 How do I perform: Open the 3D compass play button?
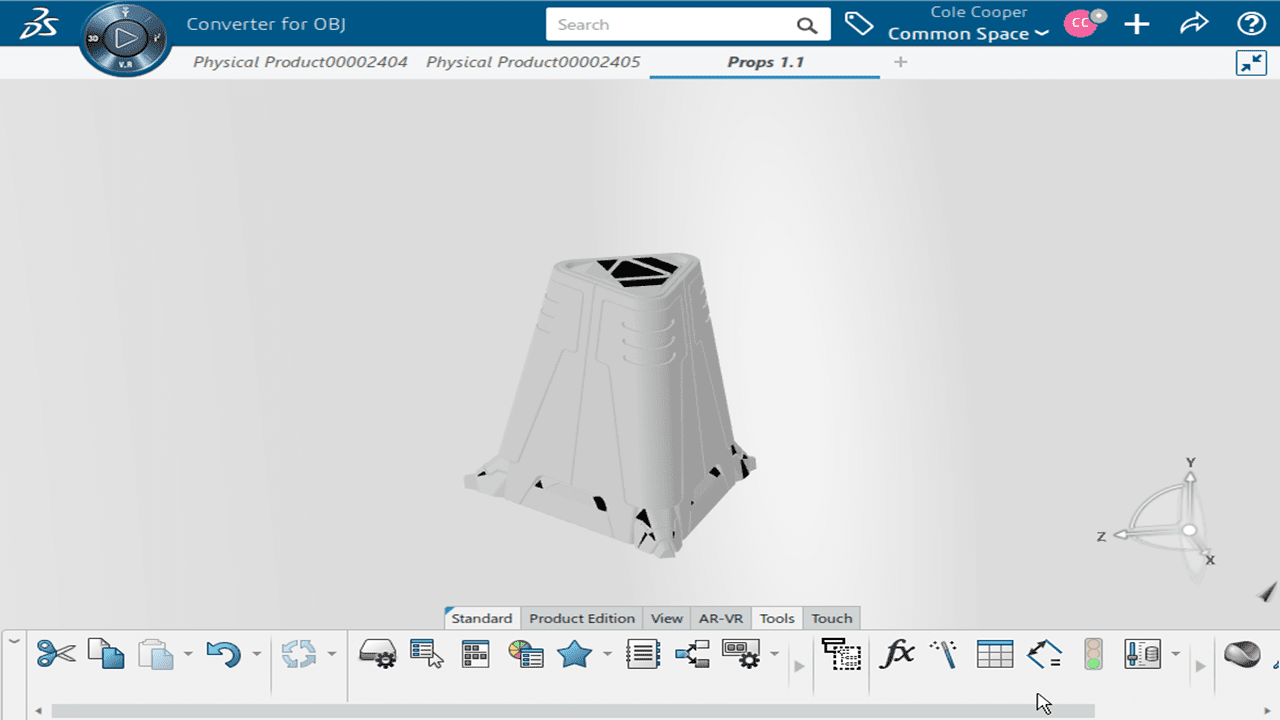126,38
